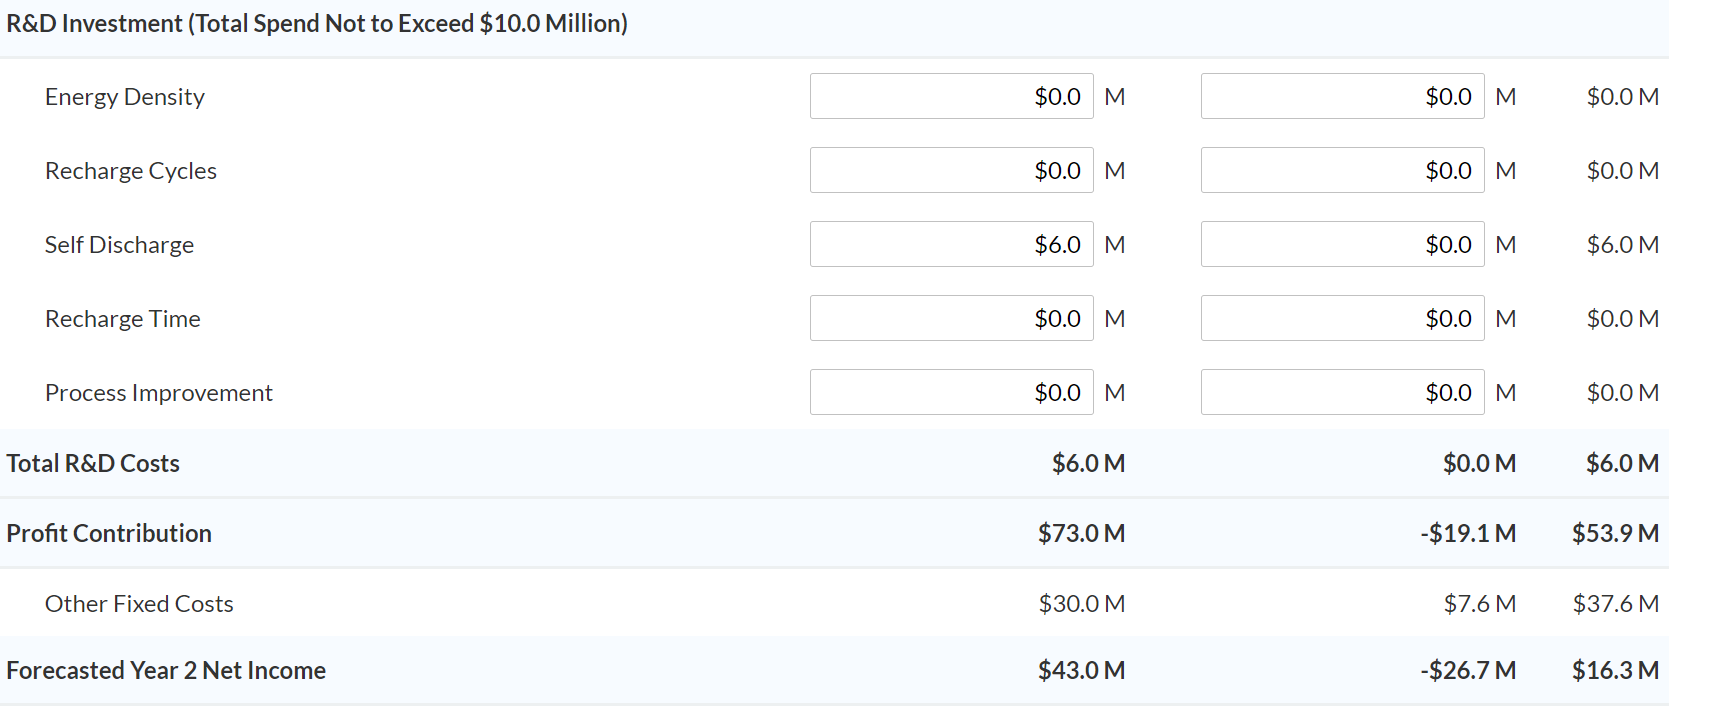
Task: Select first column Recharge Cycles input
Action: tap(951, 170)
